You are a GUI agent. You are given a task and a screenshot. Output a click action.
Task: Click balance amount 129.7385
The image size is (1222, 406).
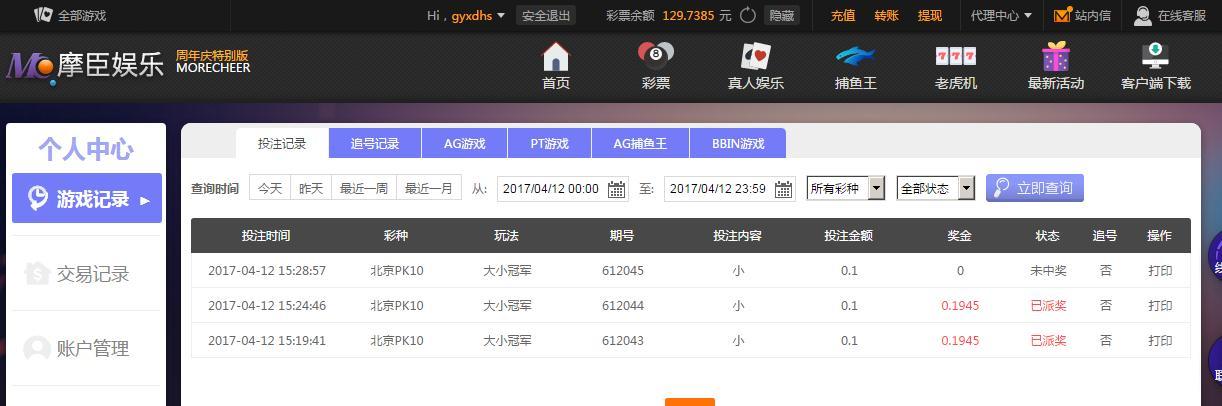[x=688, y=15]
